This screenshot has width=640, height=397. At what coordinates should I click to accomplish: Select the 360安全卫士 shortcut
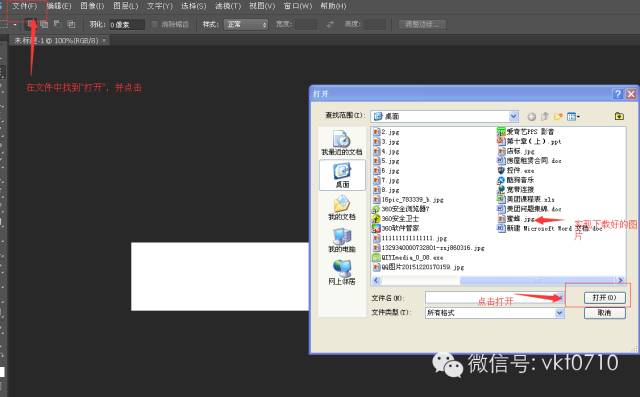396,219
